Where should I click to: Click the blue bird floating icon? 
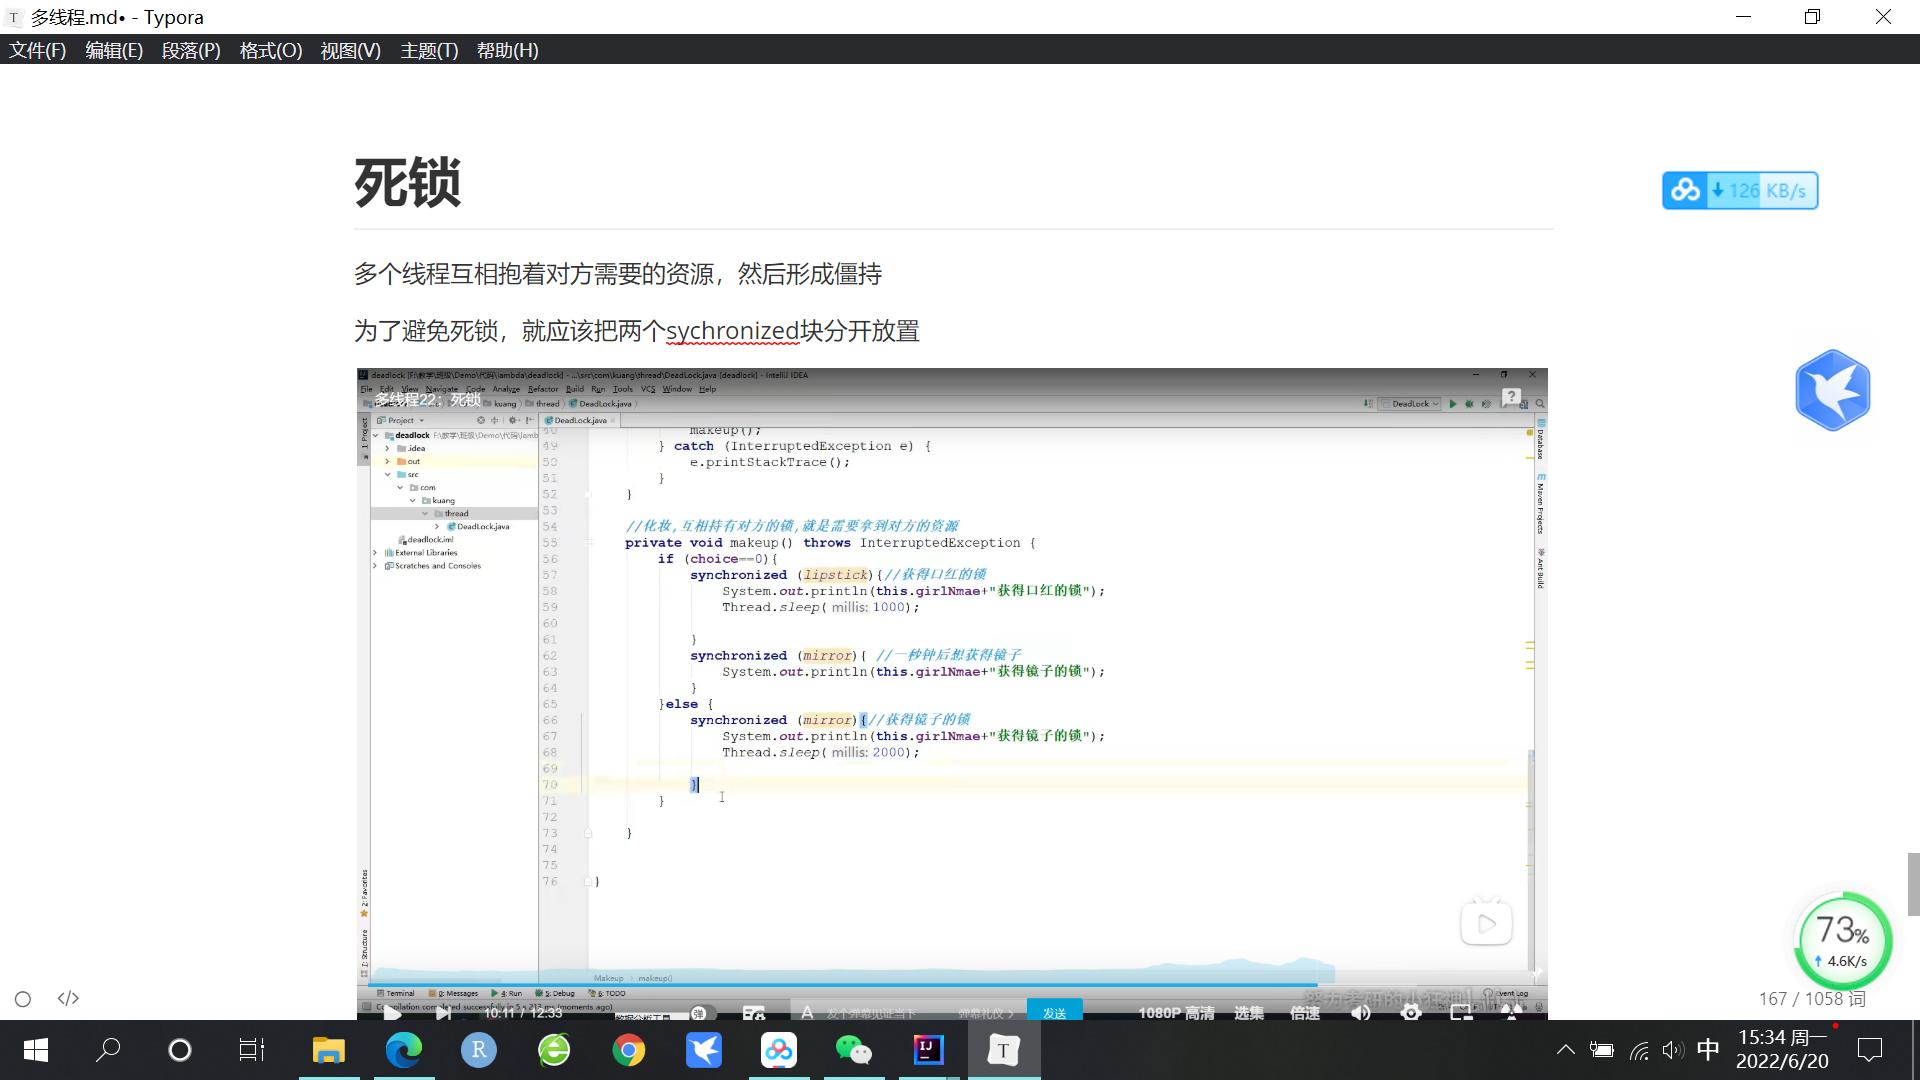(1832, 390)
